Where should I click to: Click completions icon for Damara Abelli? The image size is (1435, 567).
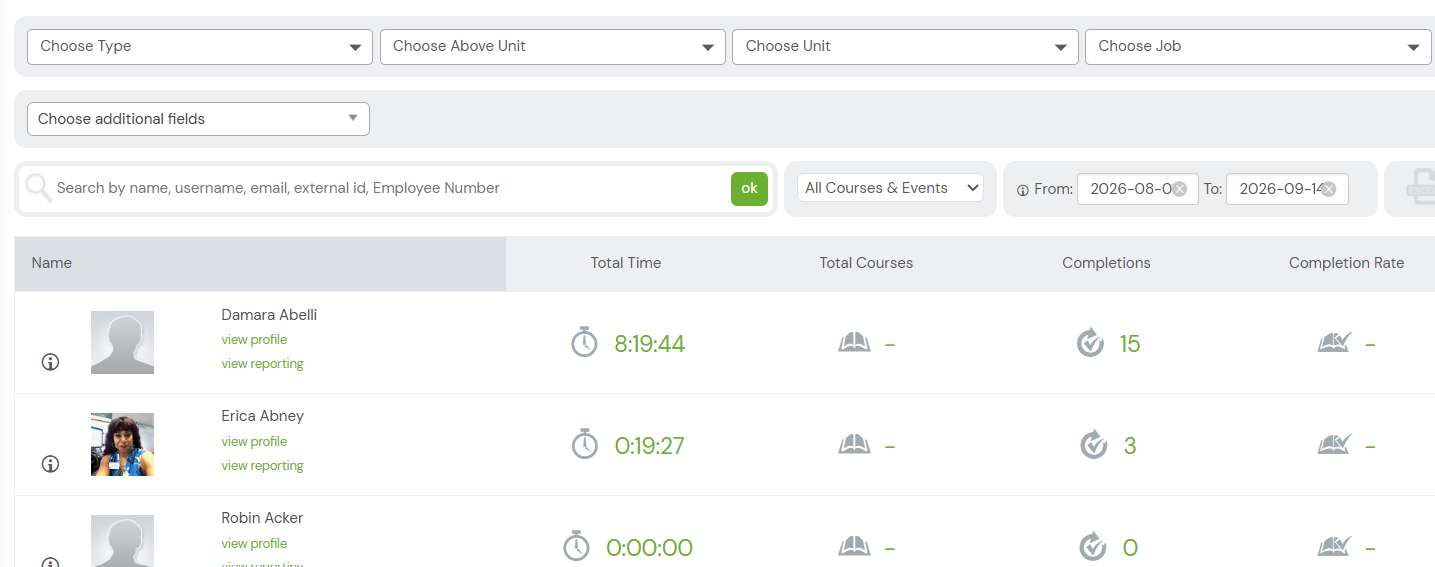coord(1090,343)
